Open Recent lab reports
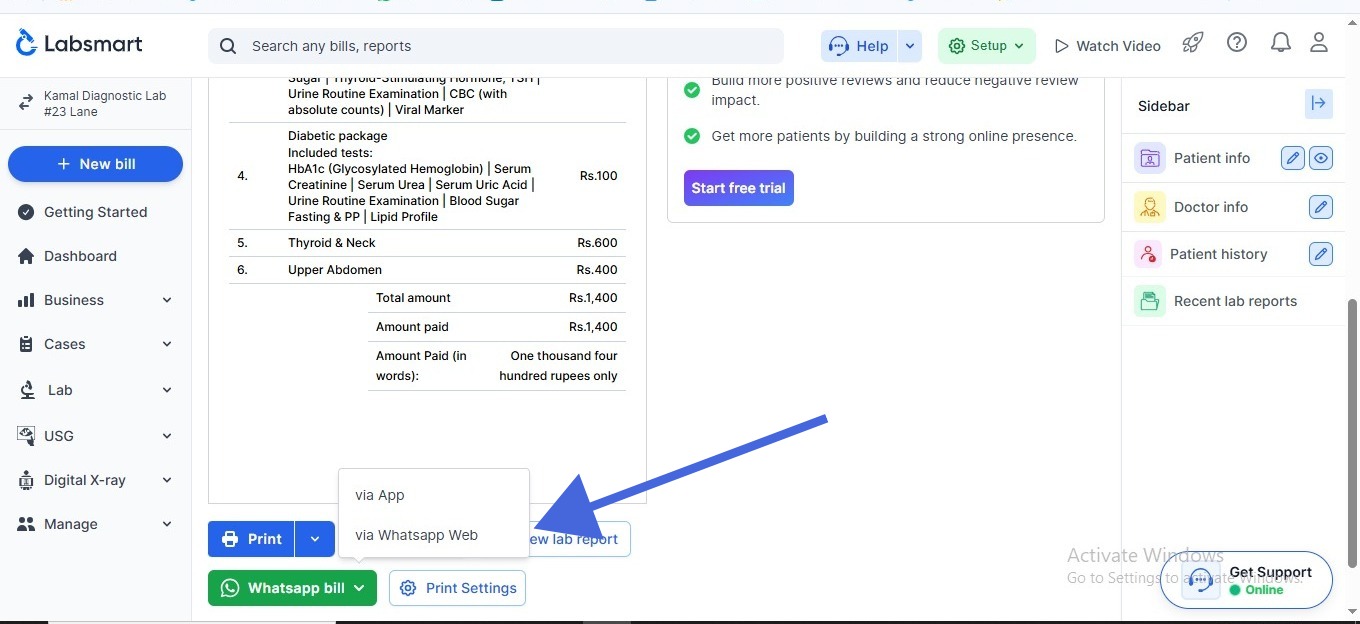 point(1235,301)
